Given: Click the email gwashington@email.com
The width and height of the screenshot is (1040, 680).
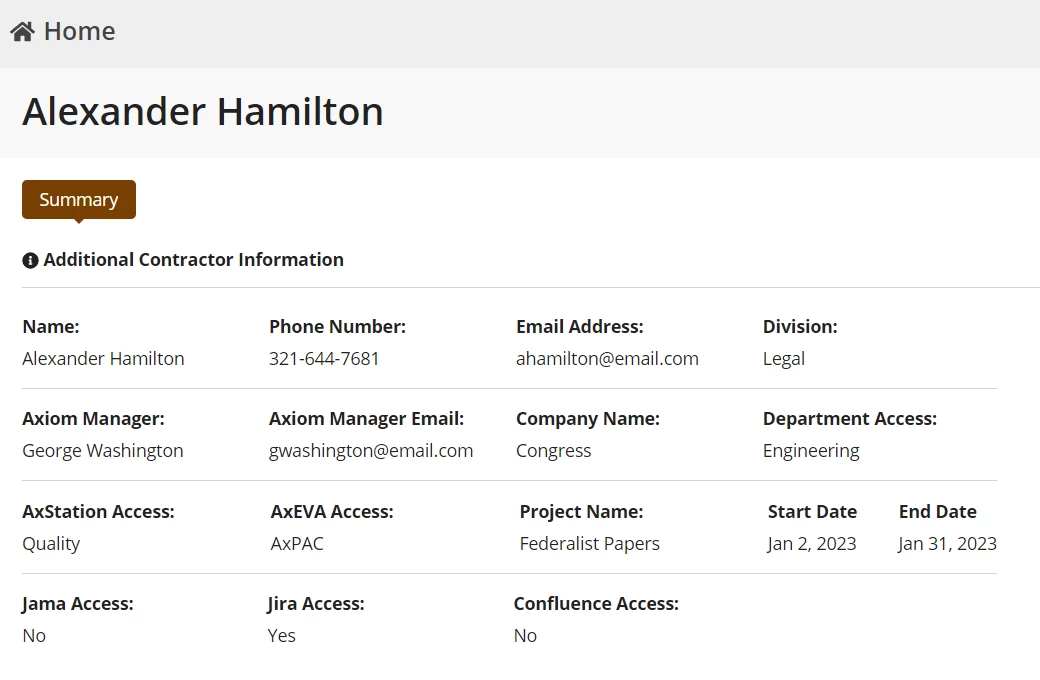Looking at the screenshot, I should point(371,451).
